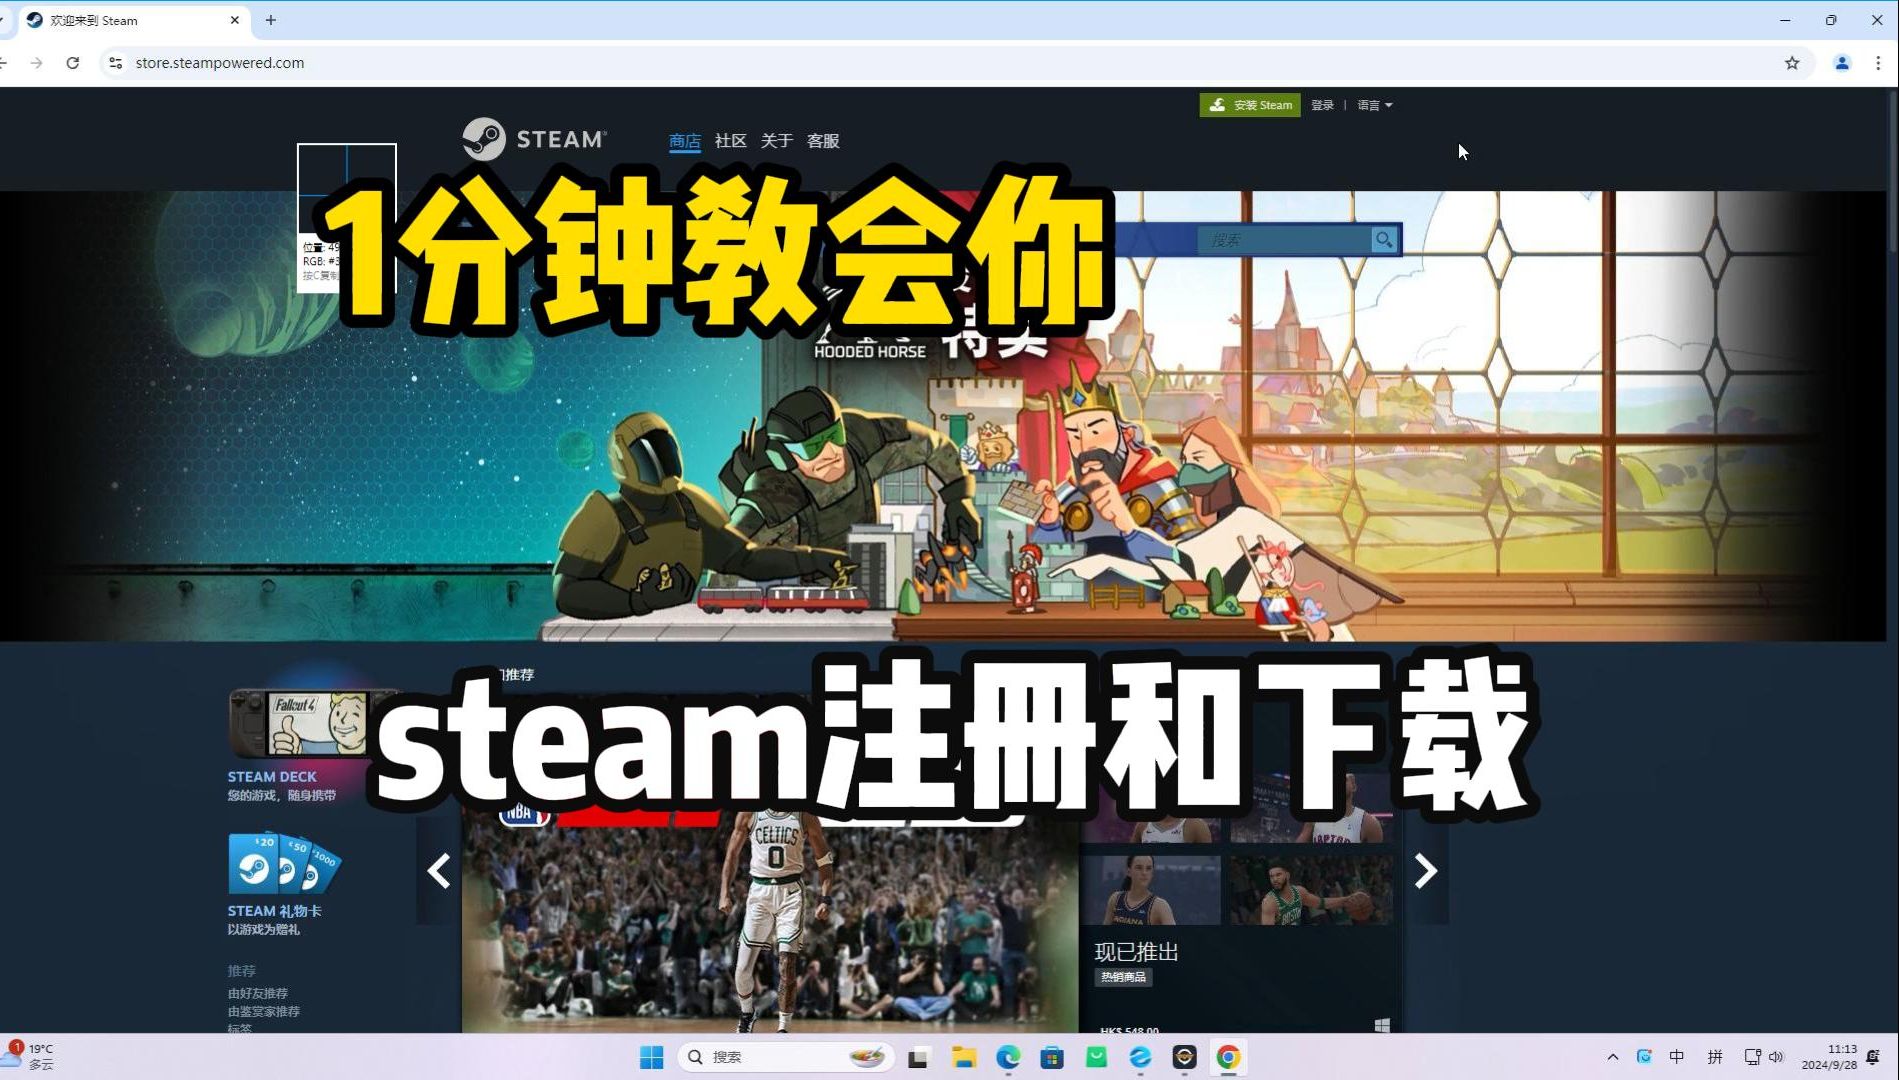The image size is (1899, 1080).
Task: Open the clock showing 11:13
Action: pos(1829,1057)
